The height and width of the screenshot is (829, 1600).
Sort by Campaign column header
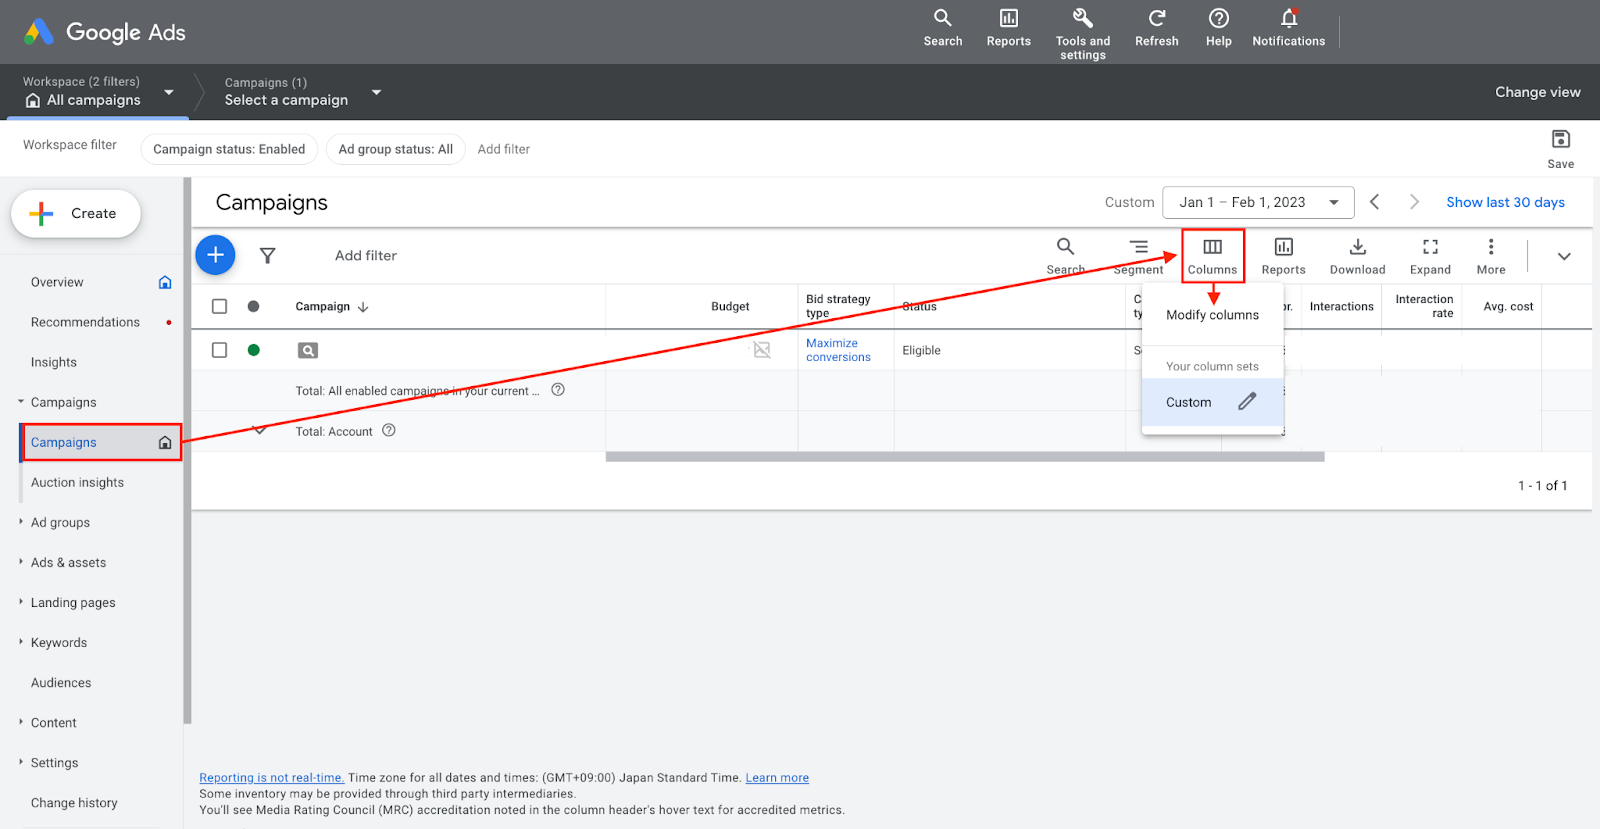pos(332,307)
